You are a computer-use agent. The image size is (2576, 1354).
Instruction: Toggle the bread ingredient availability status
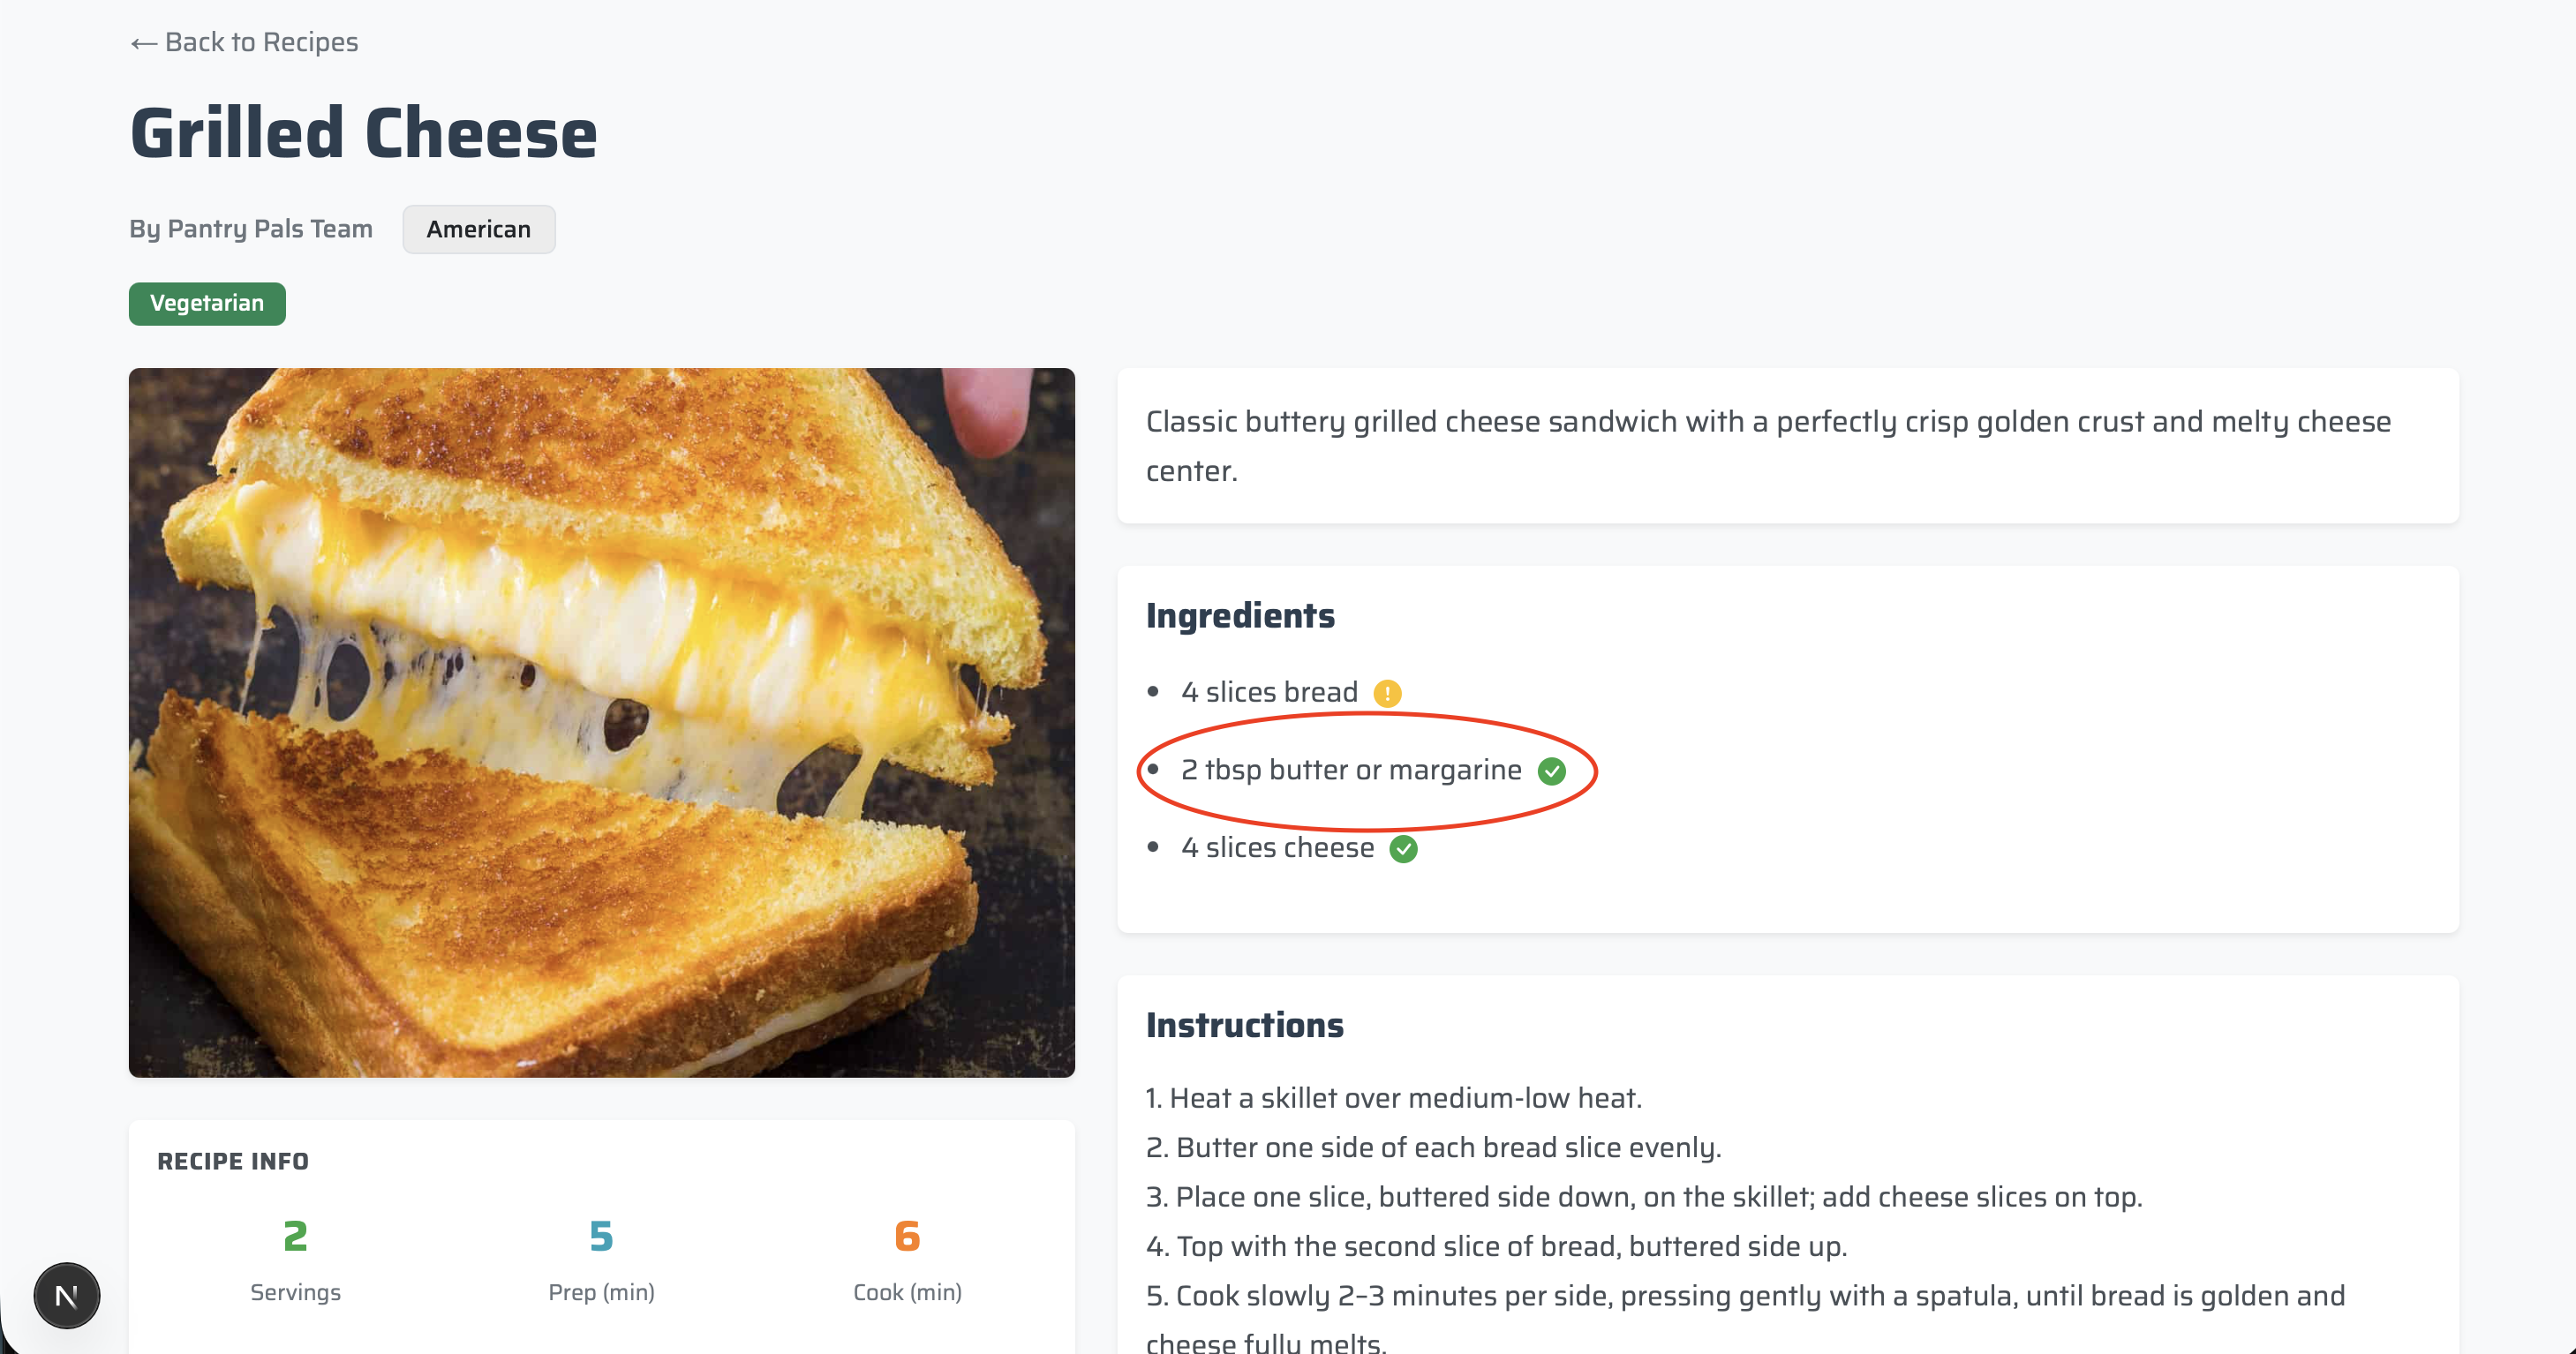point(1388,692)
